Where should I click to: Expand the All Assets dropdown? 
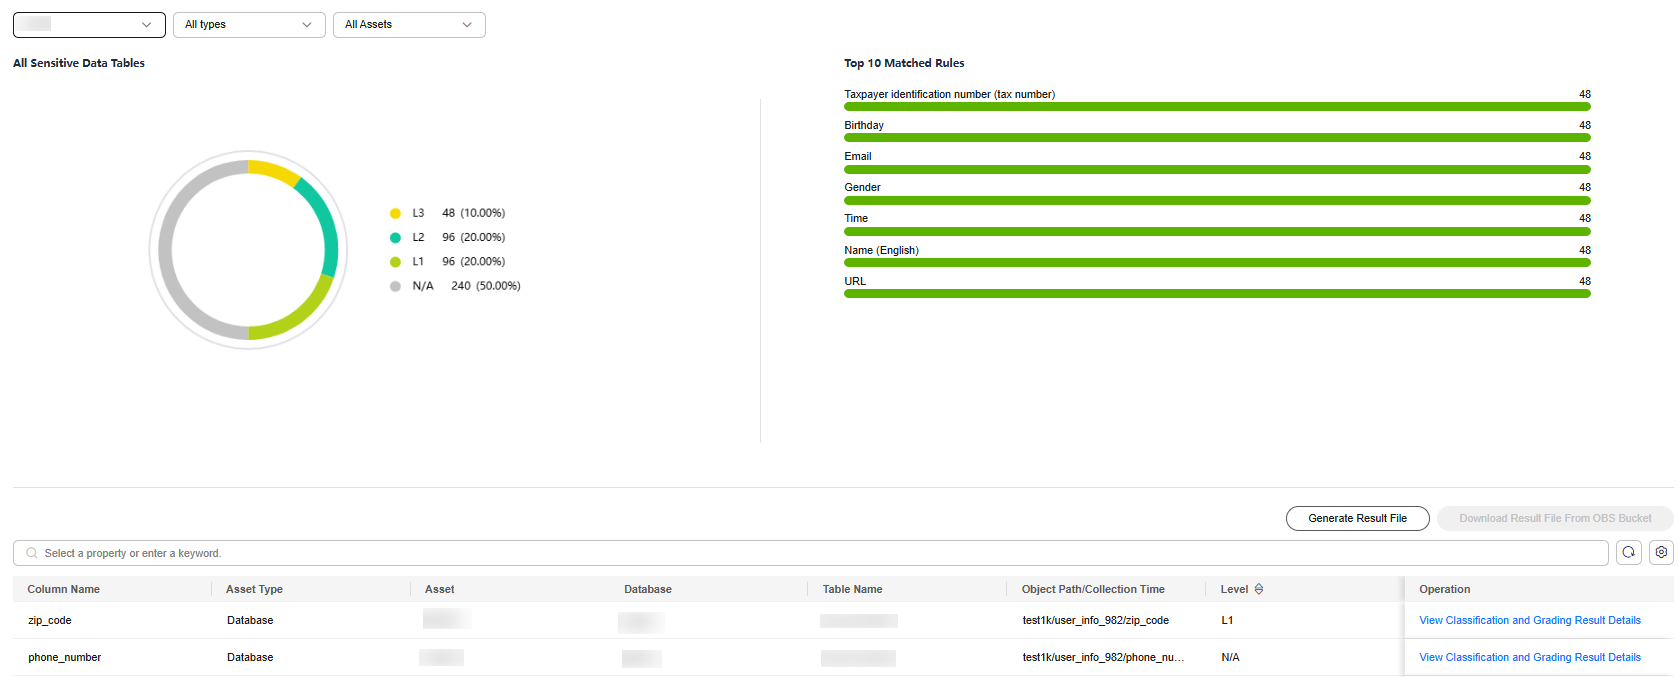click(x=409, y=25)
